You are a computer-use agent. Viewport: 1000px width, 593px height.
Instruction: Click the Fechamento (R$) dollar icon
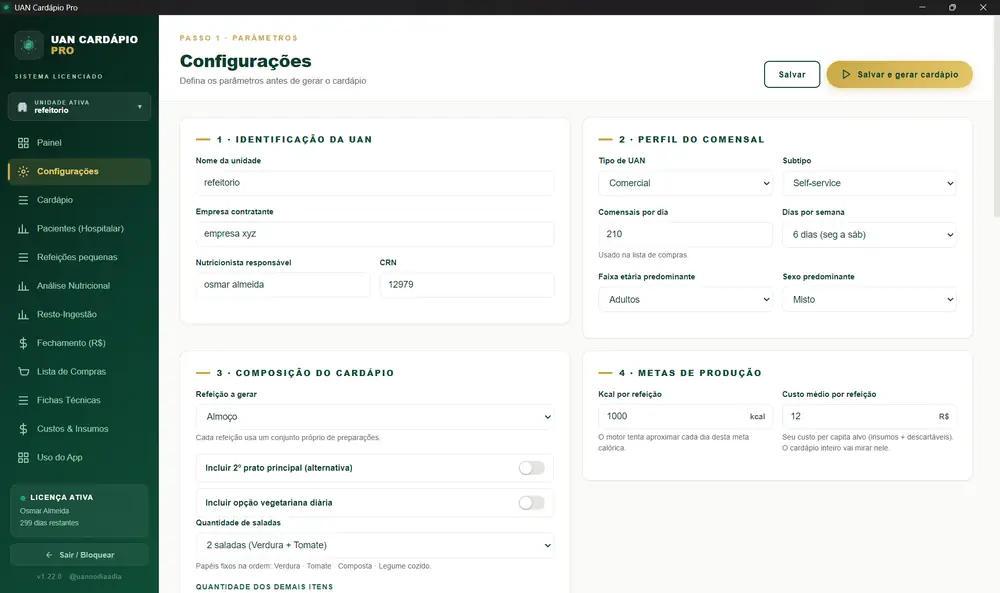pyautogui.click(x=24, y=343)
